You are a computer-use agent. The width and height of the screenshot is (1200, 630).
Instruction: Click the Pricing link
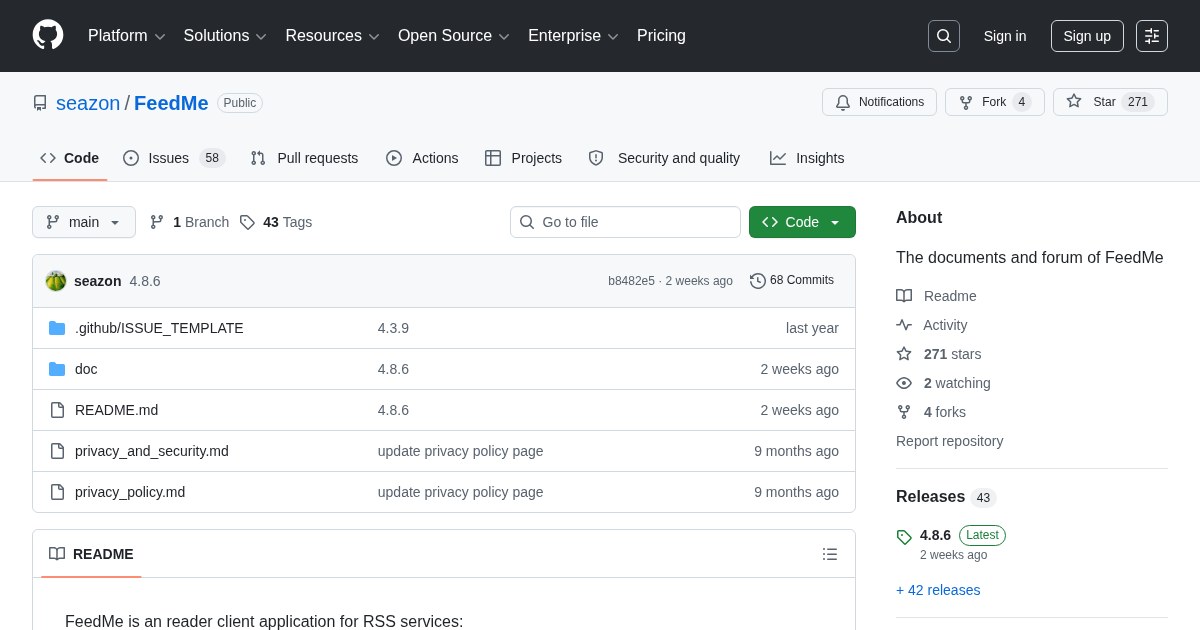(x=661, y=36)
